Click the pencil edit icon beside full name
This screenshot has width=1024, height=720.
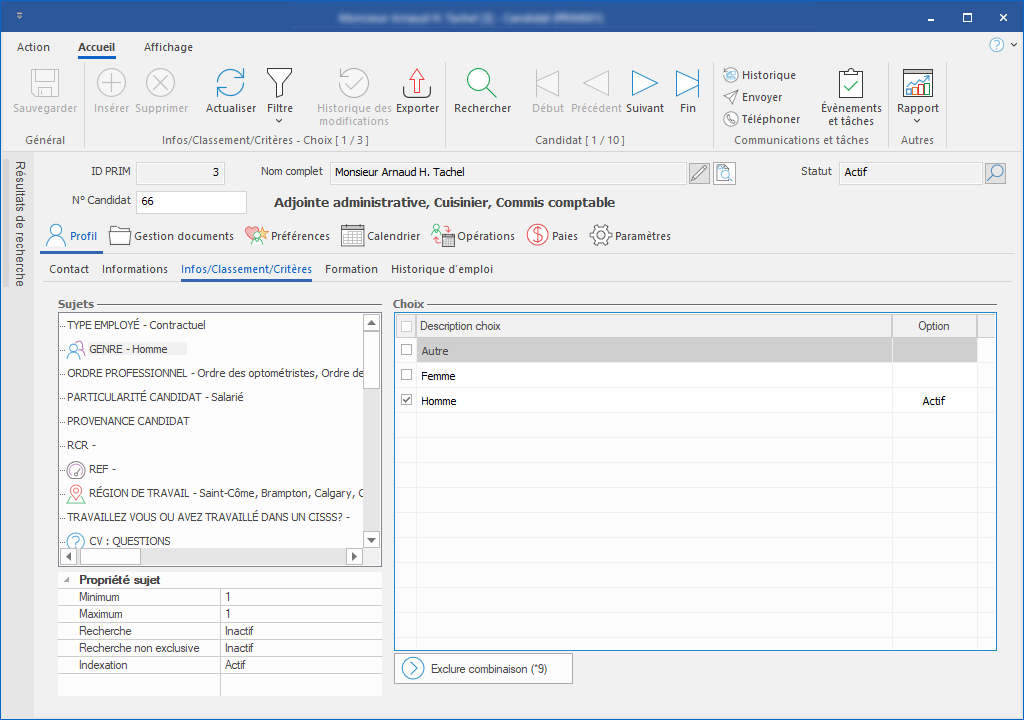pyautogui.click(x=699, y=173)
